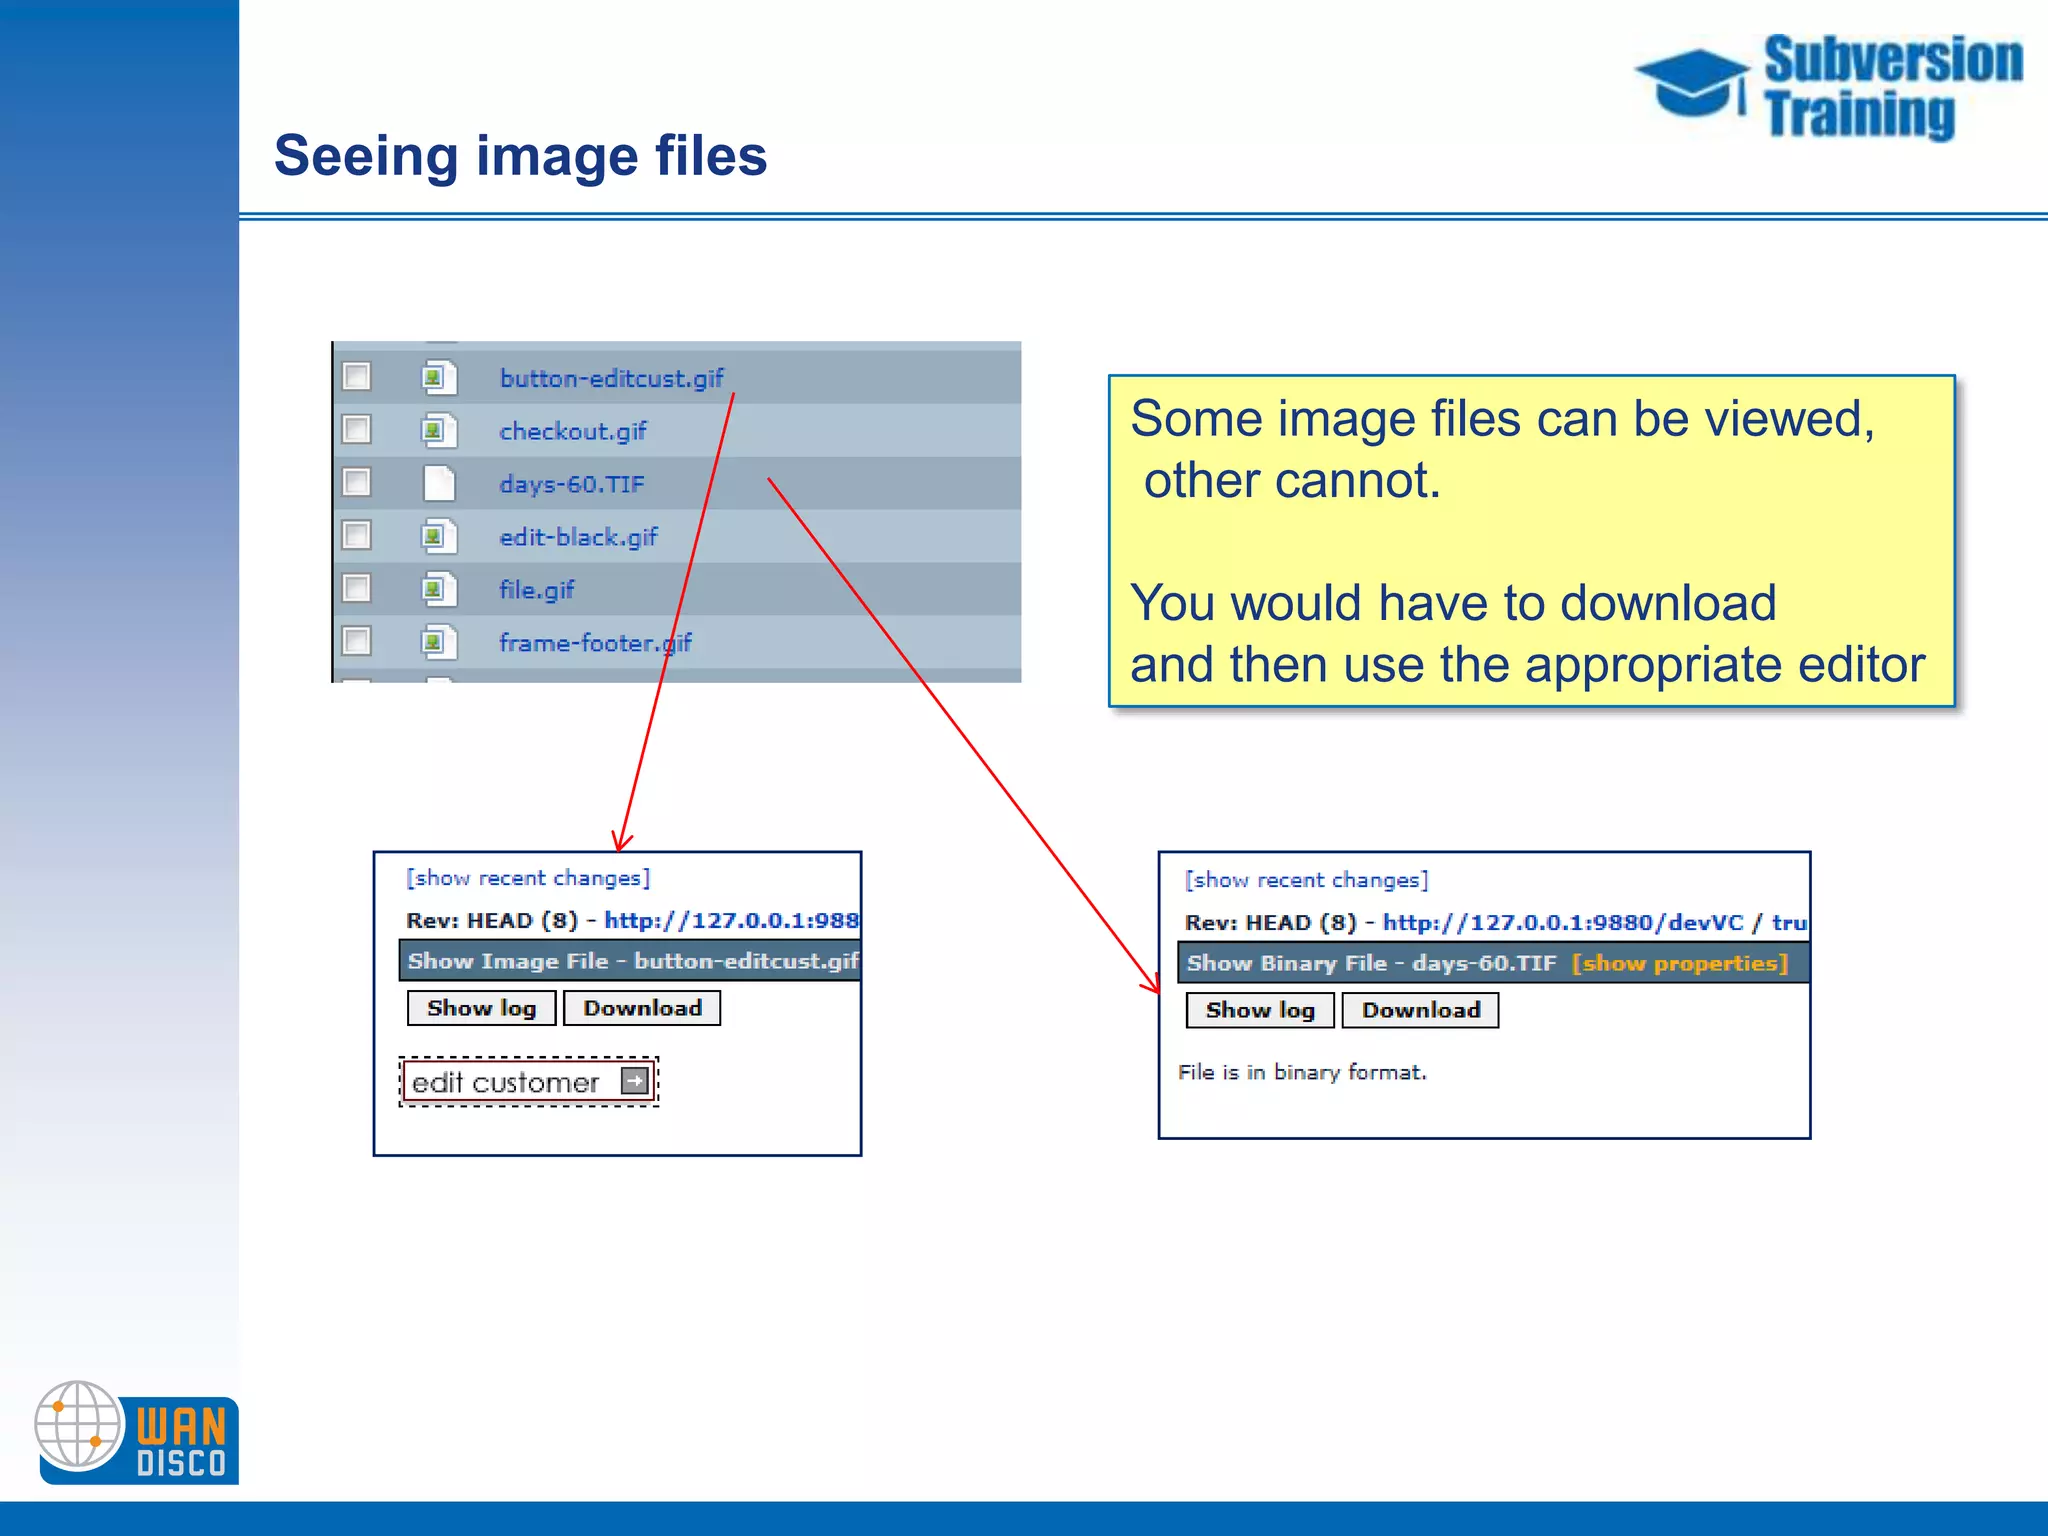Click the image icon of button-editcust.gif
This screenshot has height=1536, width=2048.
[x=439, y=377]
